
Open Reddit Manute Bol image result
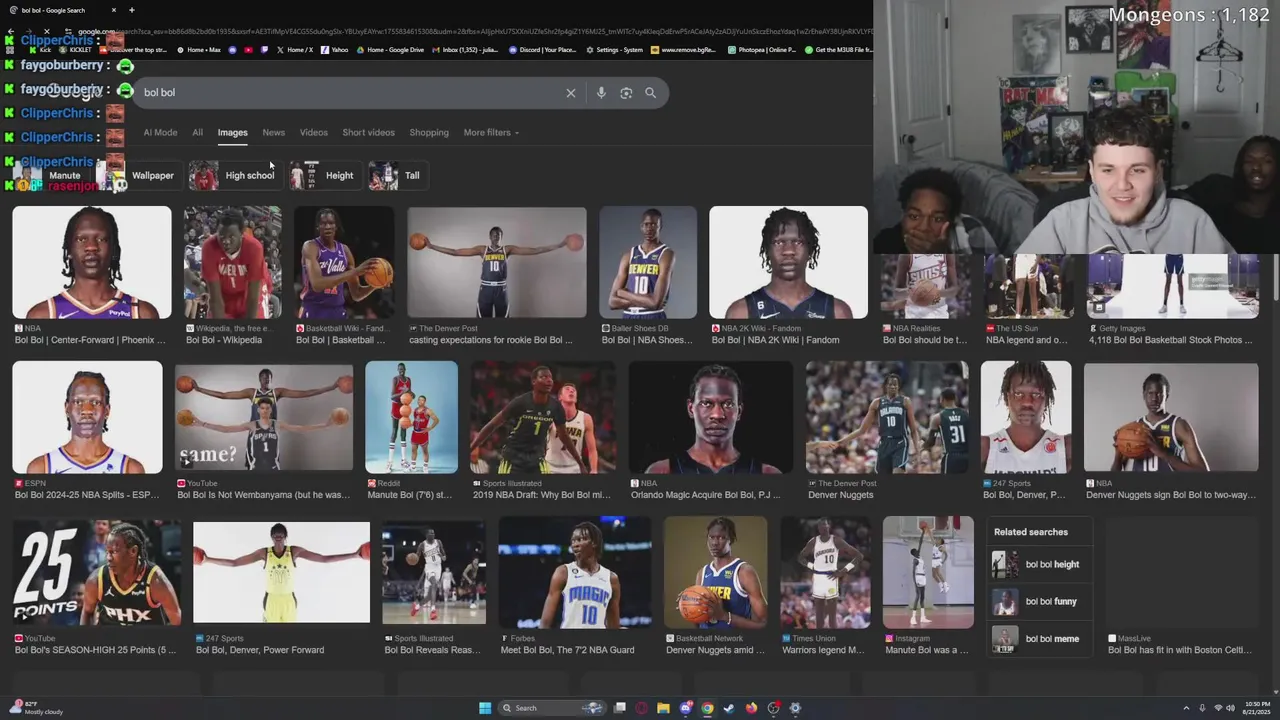pos(411,417)
